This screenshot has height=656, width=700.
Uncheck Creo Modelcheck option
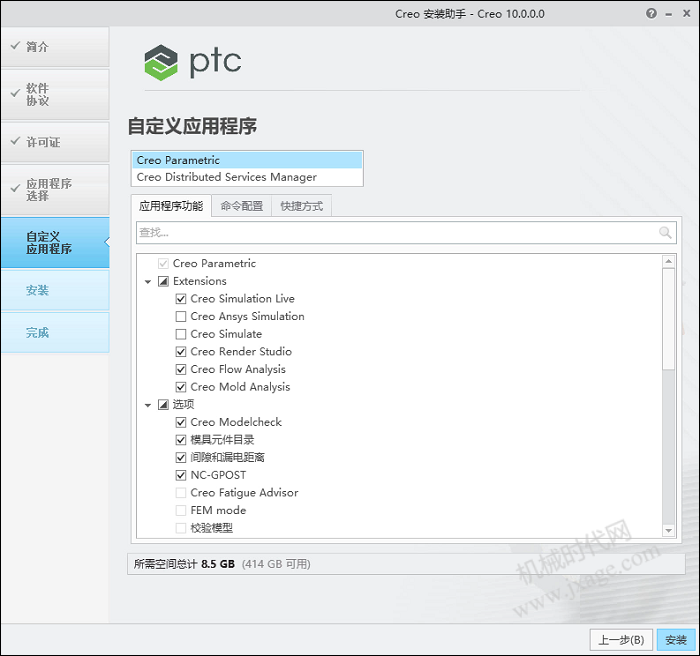click(x=181, y=422)
